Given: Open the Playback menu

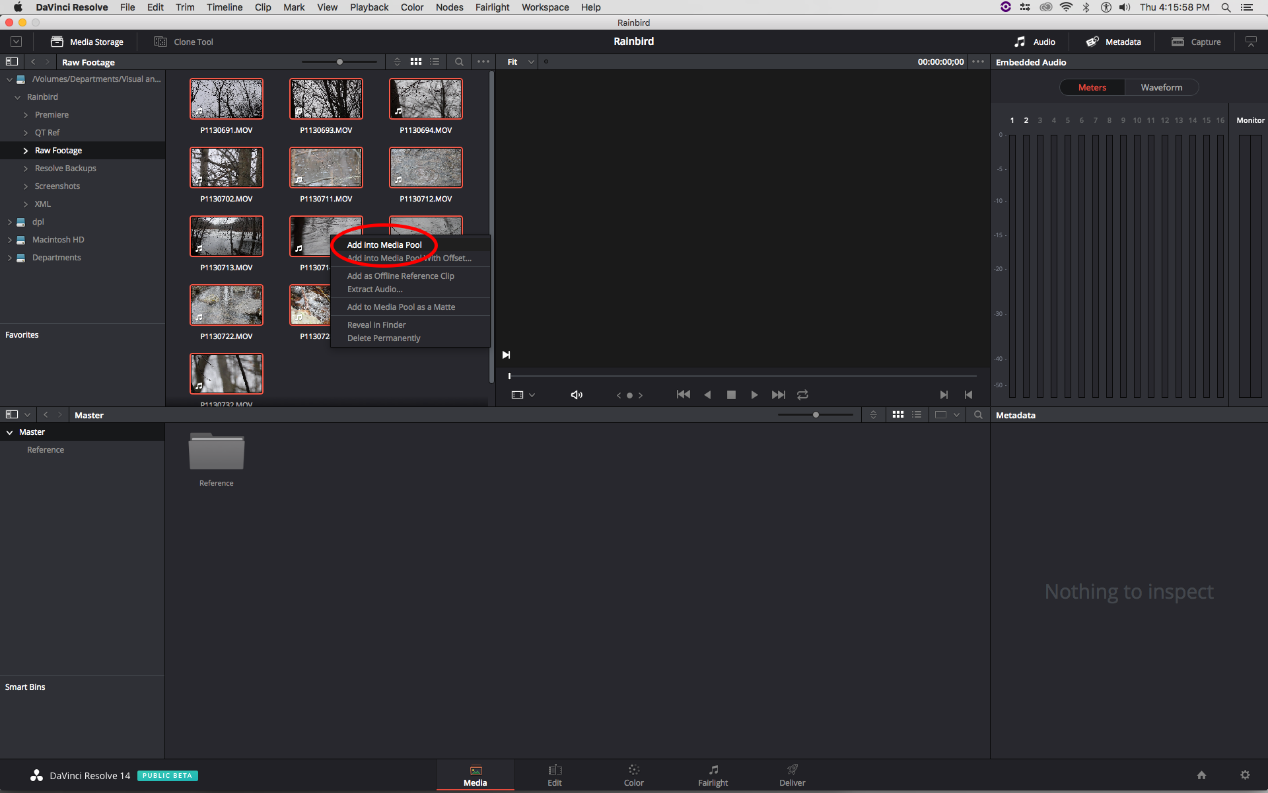Looking at the screenshot, I should (x=368, y=7).
